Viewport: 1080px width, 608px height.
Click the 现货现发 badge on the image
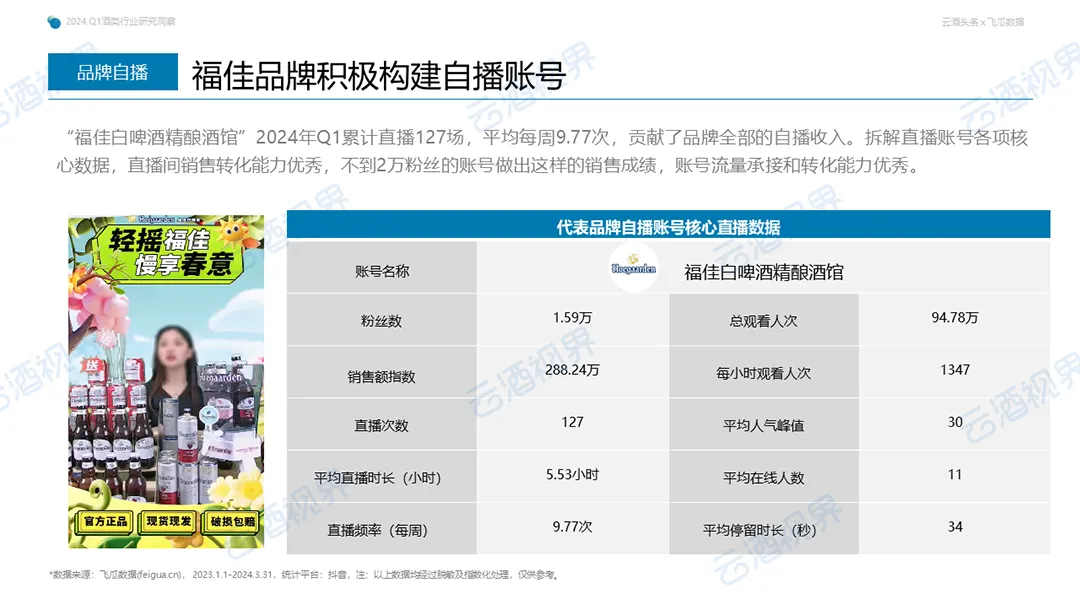tap(169, 522)
